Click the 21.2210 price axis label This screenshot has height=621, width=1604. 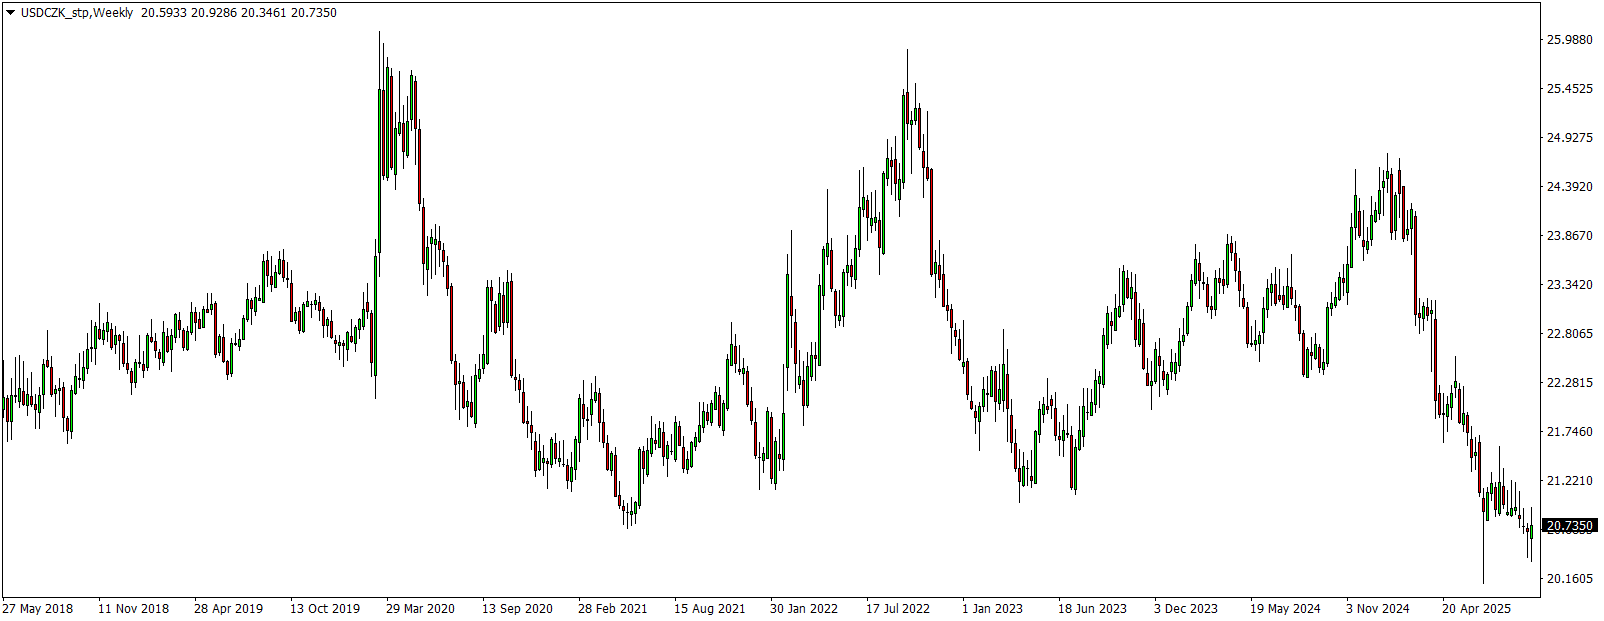pos(1569,481)
